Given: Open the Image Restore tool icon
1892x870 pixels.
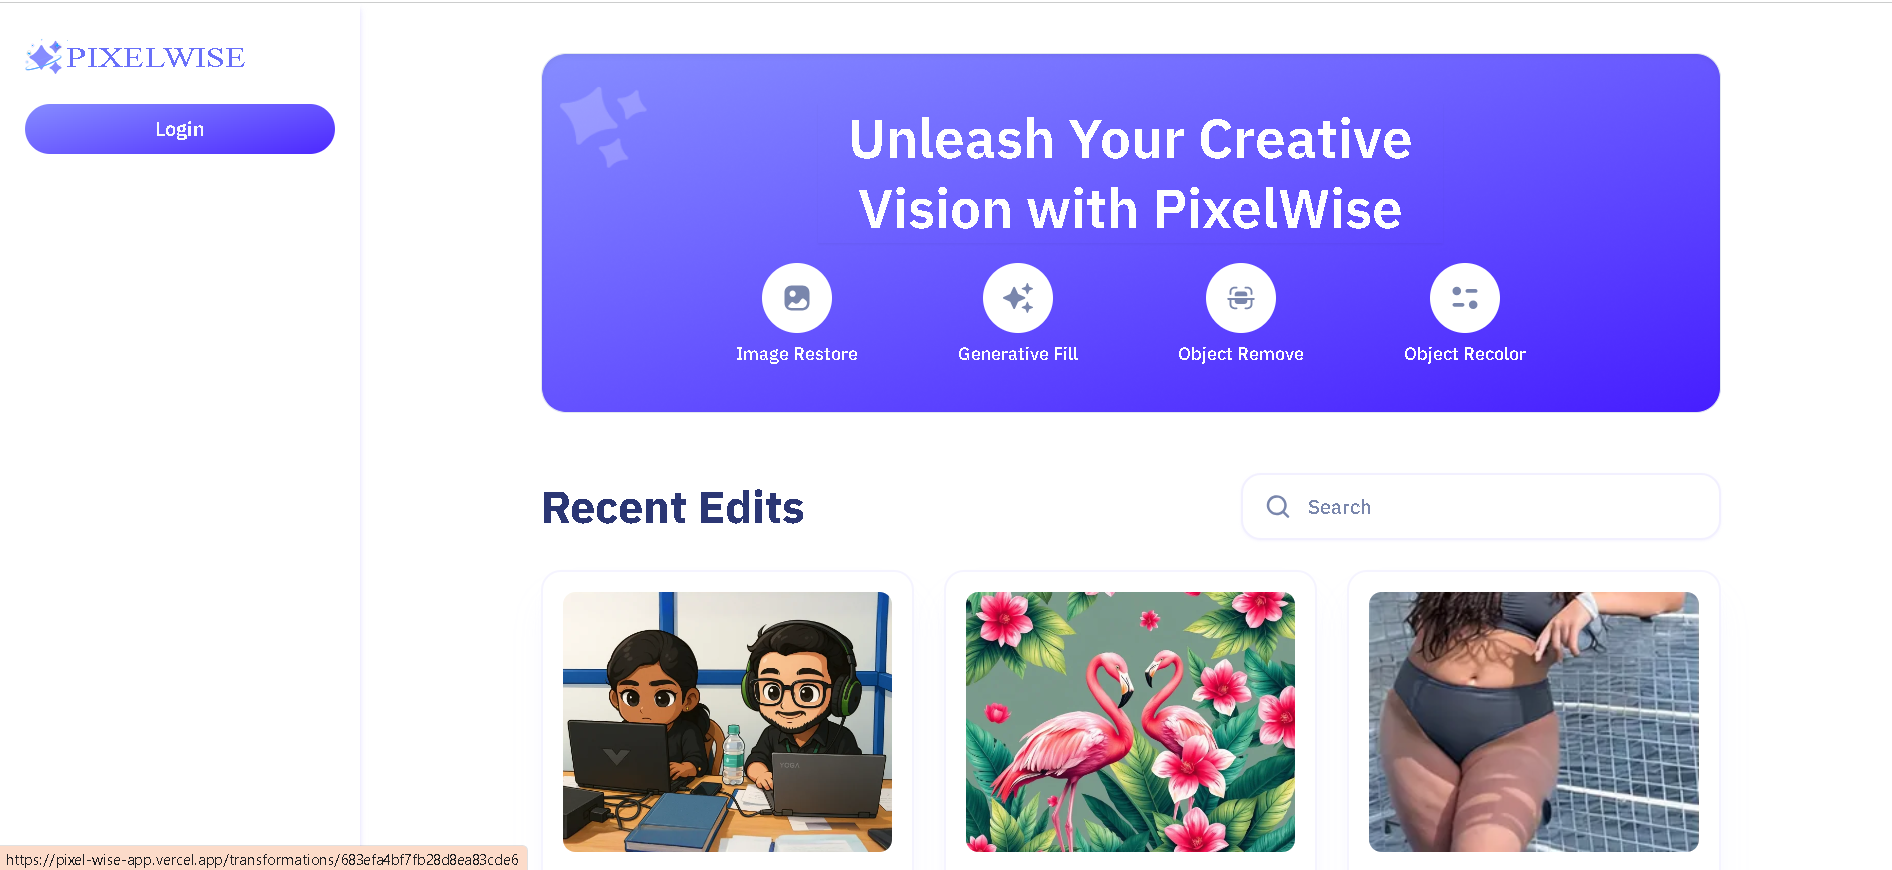Looking at the screenshot, I should point(797,298).
